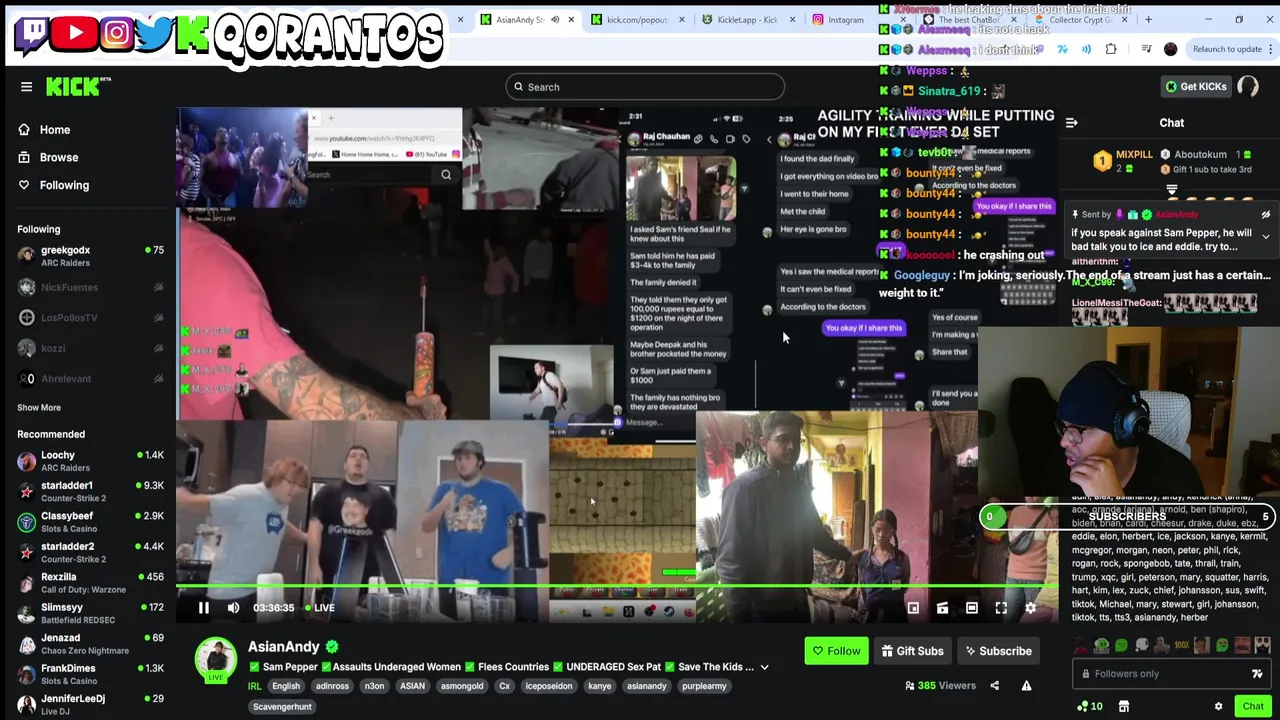Create a clip with clapperboard icon

tap(942, 608)
